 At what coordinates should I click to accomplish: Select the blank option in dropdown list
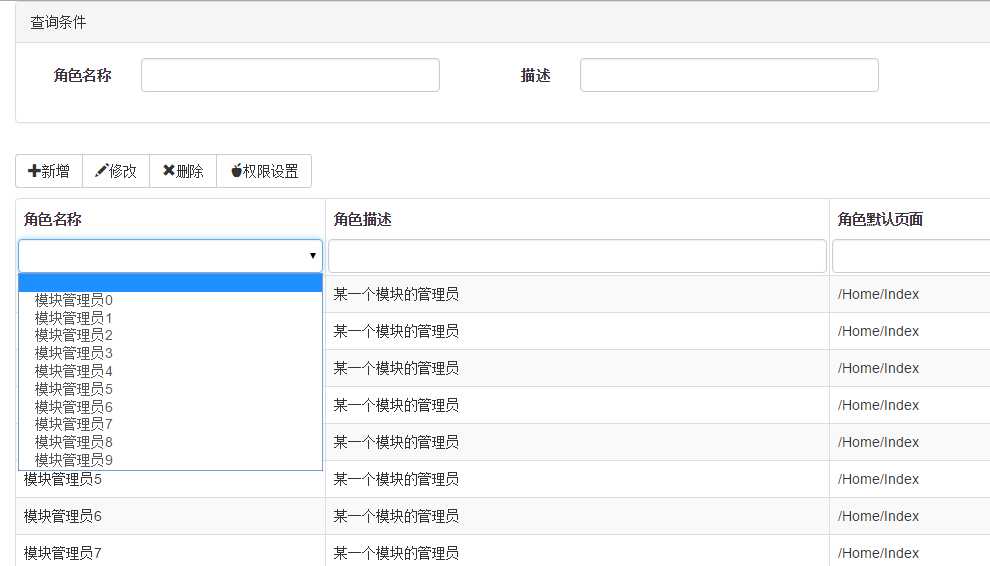point(170,282)
